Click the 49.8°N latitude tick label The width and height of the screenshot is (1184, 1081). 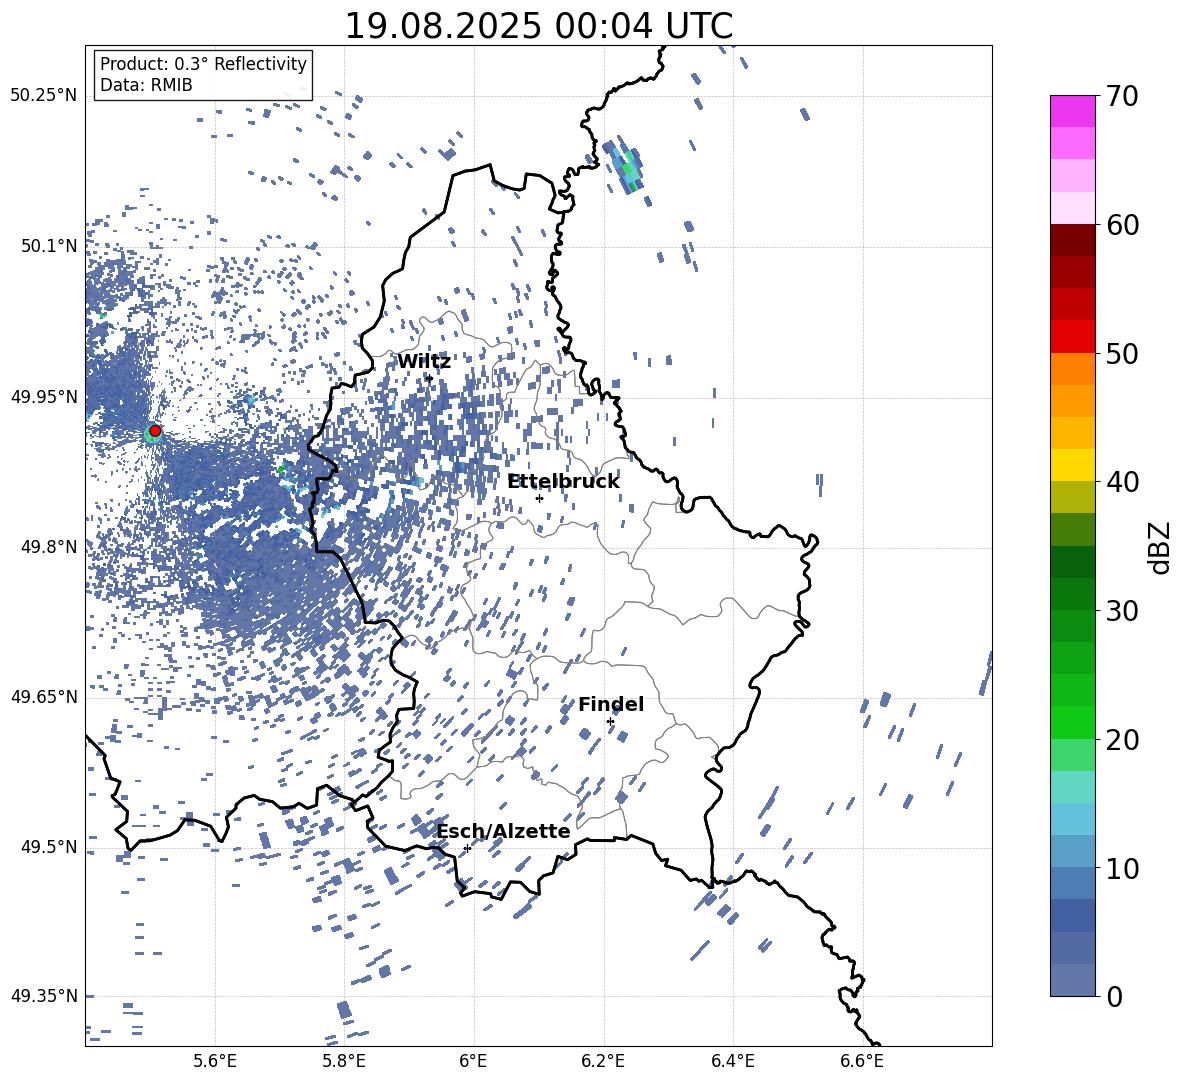tap(49, 547)
